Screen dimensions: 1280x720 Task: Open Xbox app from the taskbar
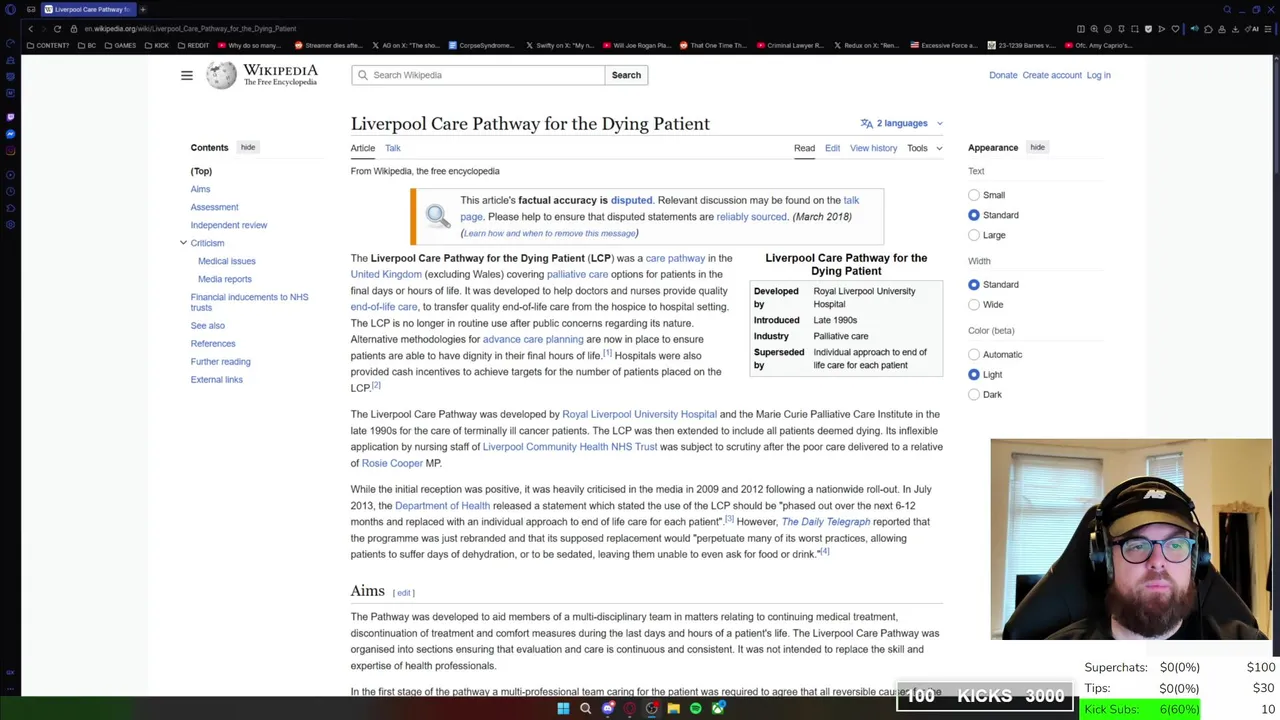(718, 708)
